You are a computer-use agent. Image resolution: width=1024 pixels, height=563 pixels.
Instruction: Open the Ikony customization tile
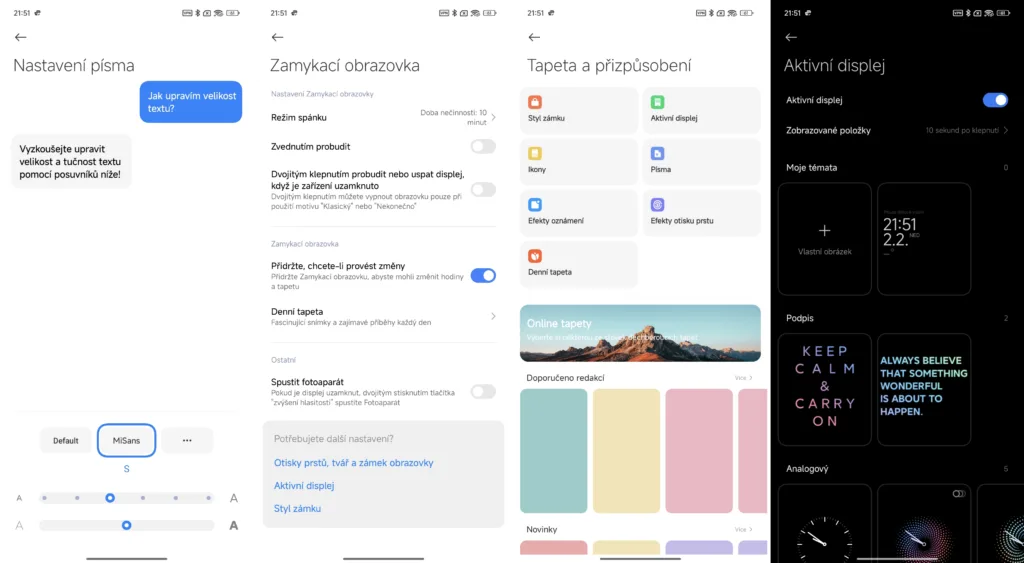point(578,161)
